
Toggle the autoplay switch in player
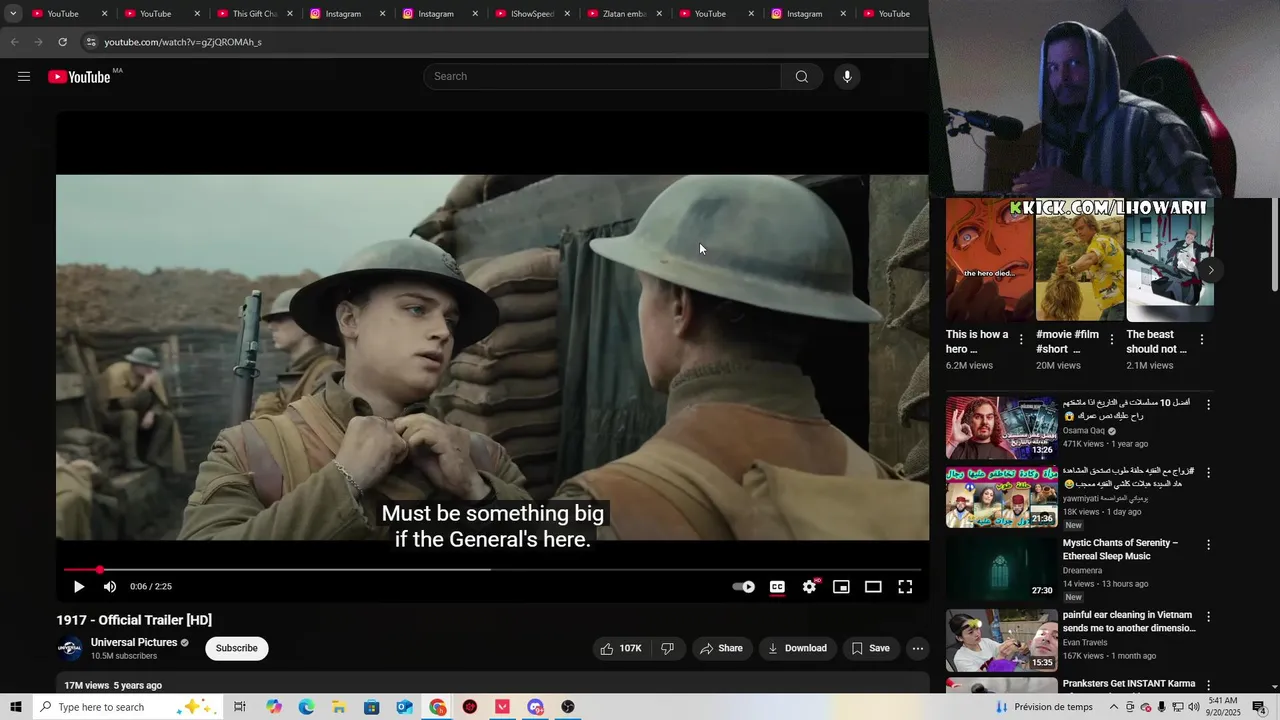(x=744, y=587)
